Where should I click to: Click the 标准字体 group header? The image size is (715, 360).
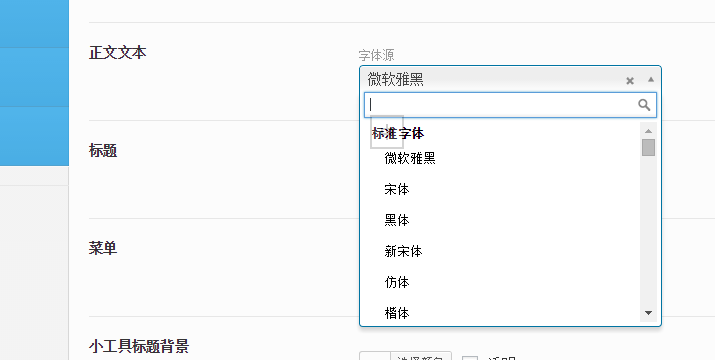click(x=398, y=134)
